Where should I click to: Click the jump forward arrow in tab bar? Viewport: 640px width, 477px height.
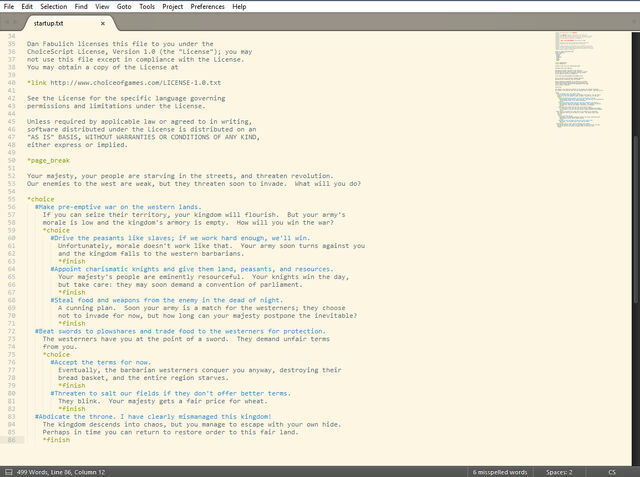(16, 22)
